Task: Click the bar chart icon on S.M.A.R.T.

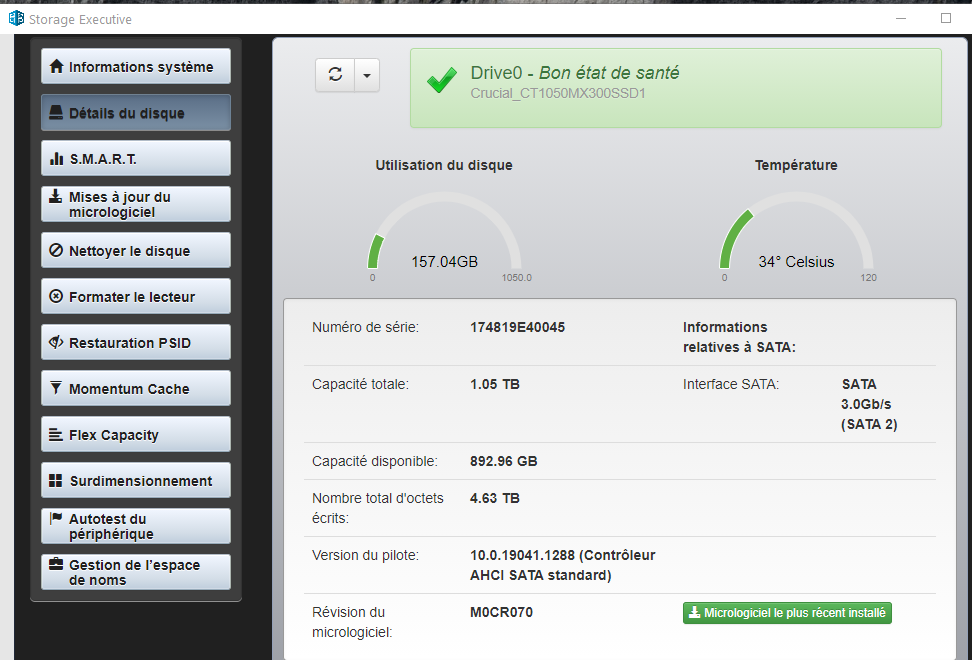Action: (x=56, y=158)
